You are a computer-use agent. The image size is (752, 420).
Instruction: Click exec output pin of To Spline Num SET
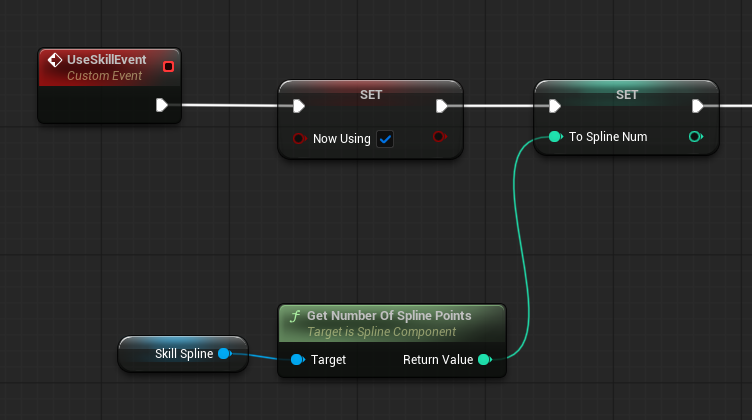tap(698, 106)
